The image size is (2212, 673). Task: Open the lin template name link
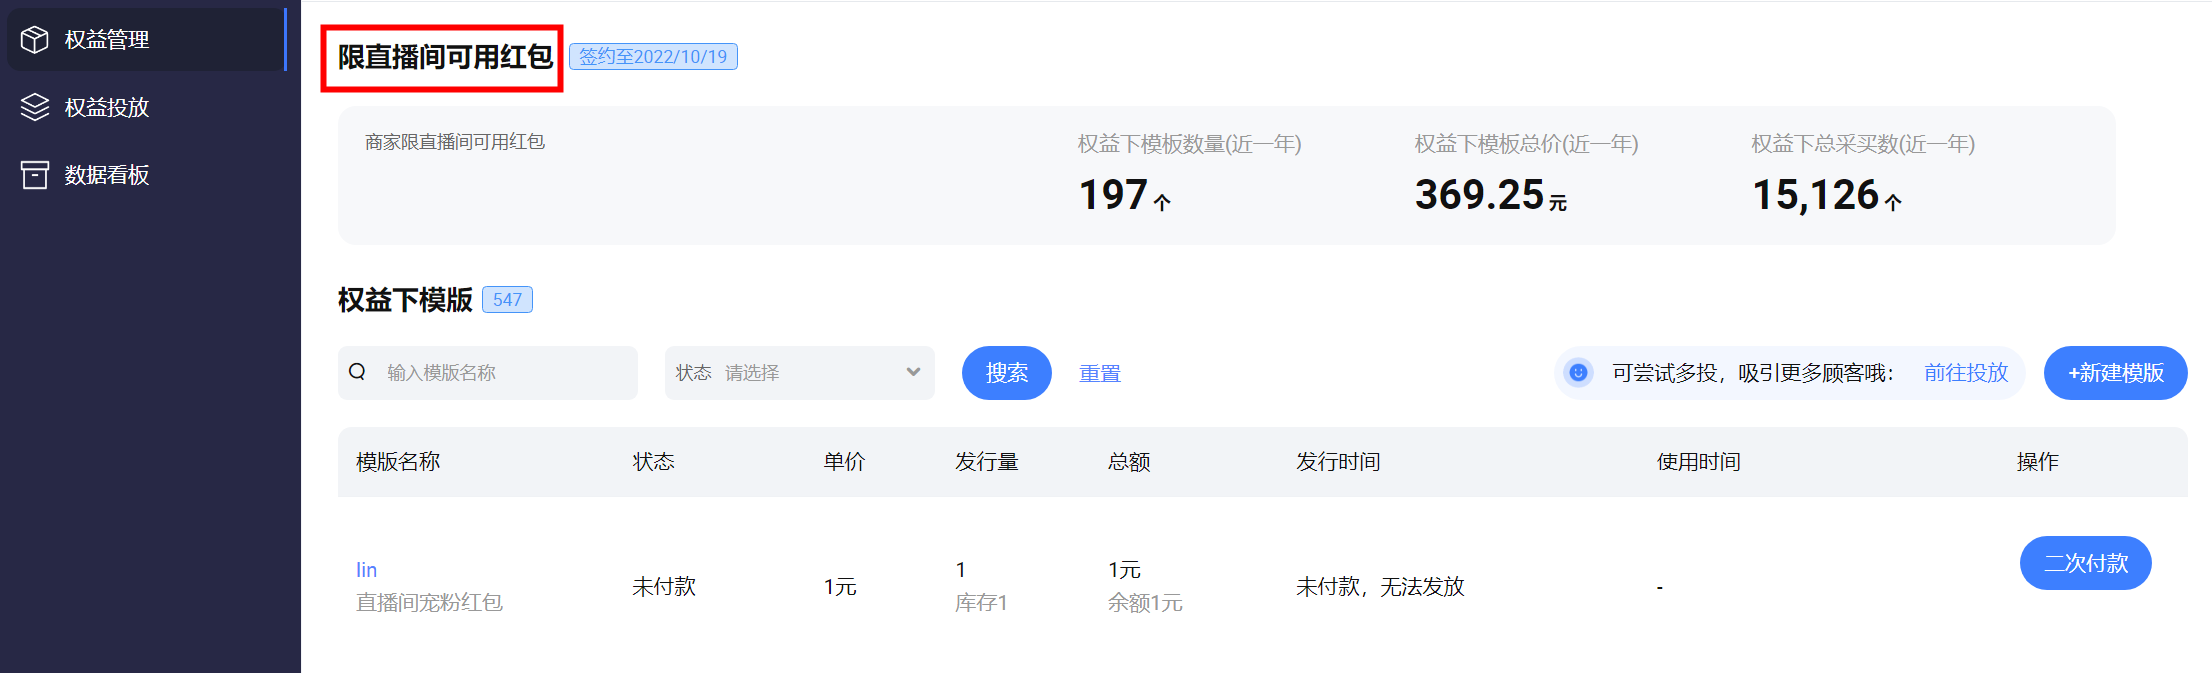pos(367,570)
